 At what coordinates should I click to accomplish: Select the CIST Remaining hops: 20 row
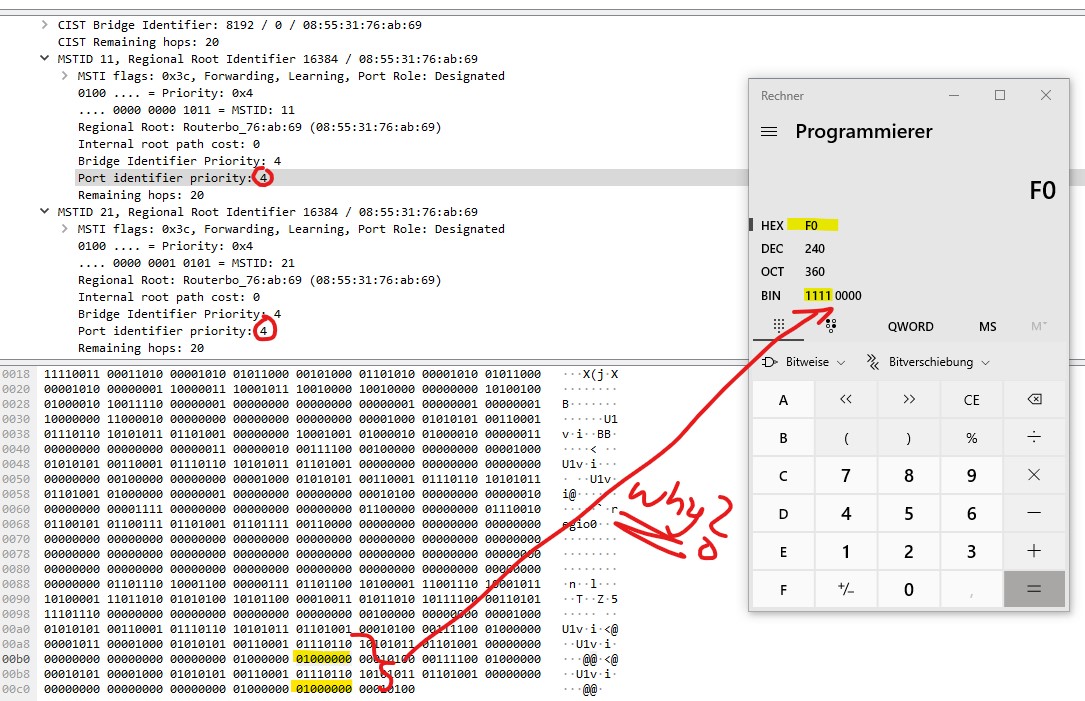[138, 42]
